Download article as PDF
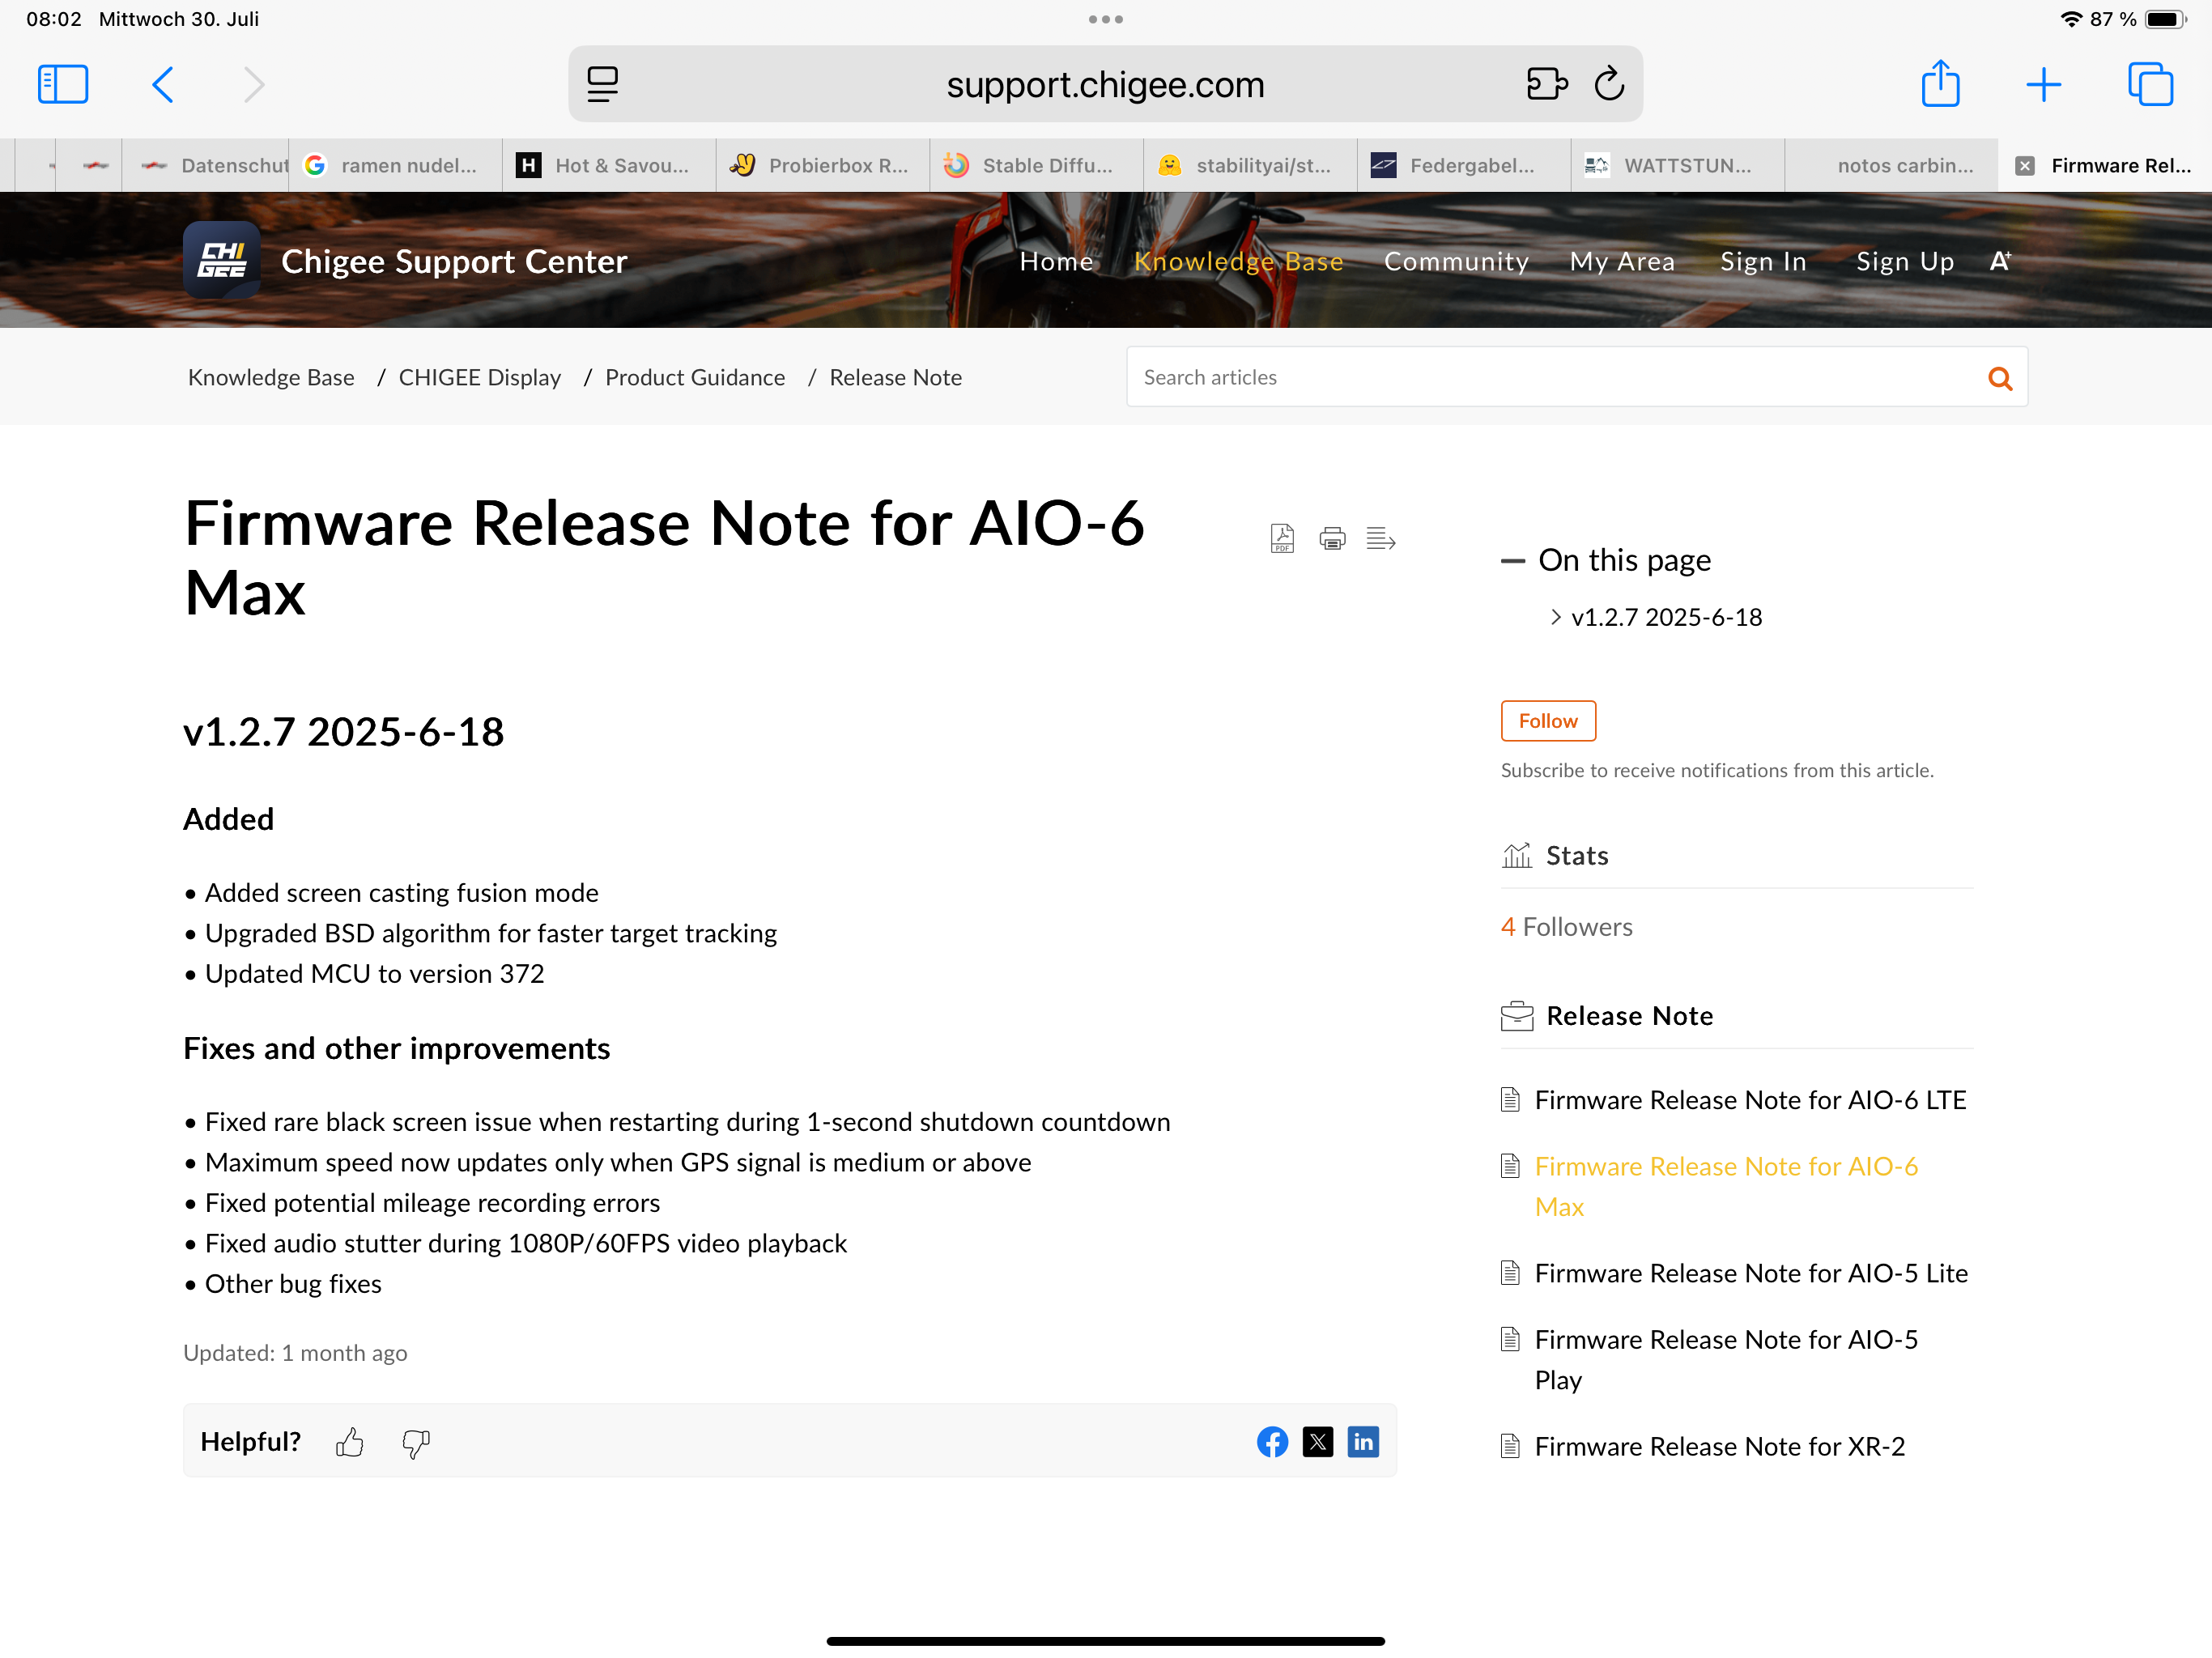Viewport: 2212px width, 1658px height. [x=1282, y=538]
